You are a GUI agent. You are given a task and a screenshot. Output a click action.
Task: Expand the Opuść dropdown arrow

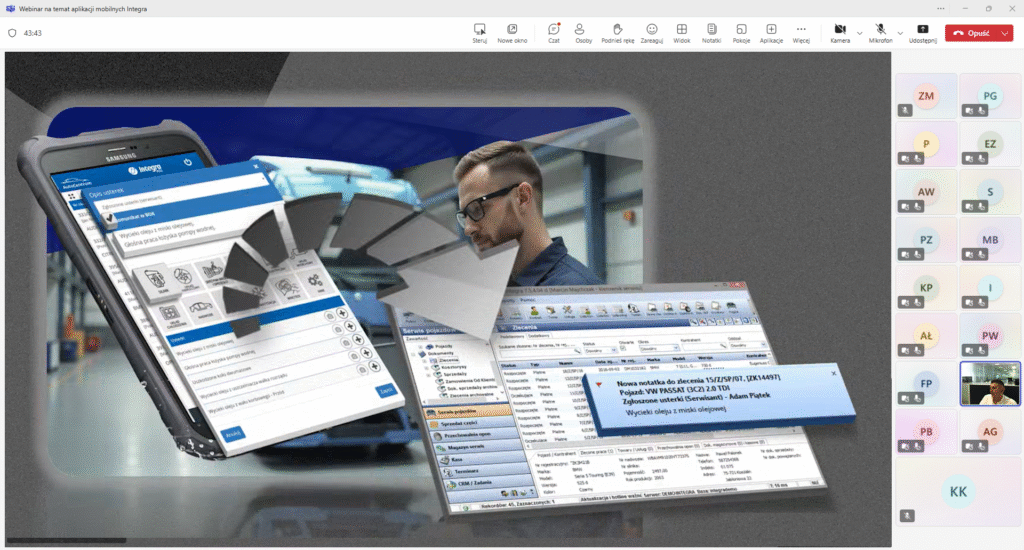coord(1005,33)
